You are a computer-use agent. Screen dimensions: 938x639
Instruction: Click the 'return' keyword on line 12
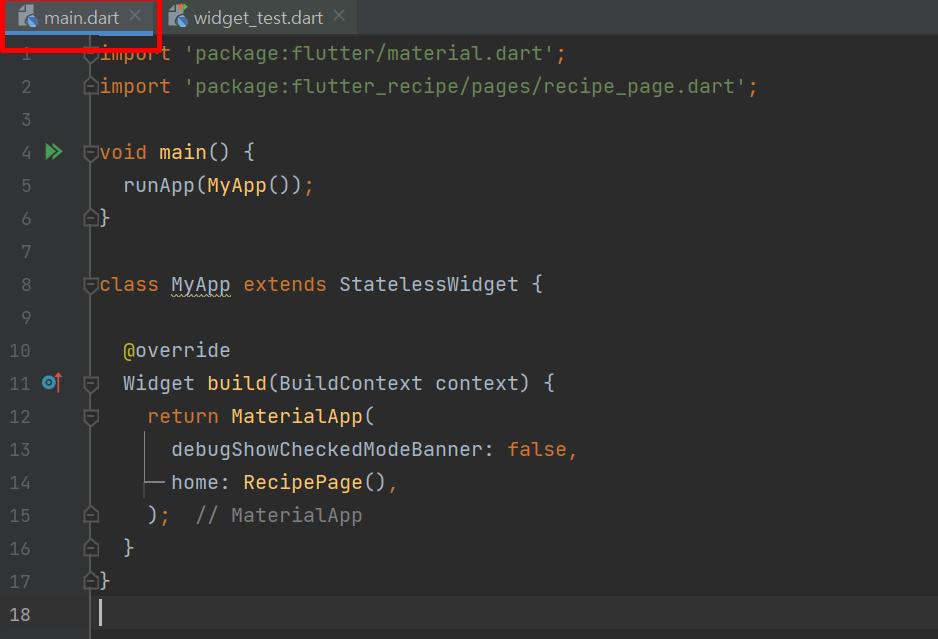tap(182, 416)
